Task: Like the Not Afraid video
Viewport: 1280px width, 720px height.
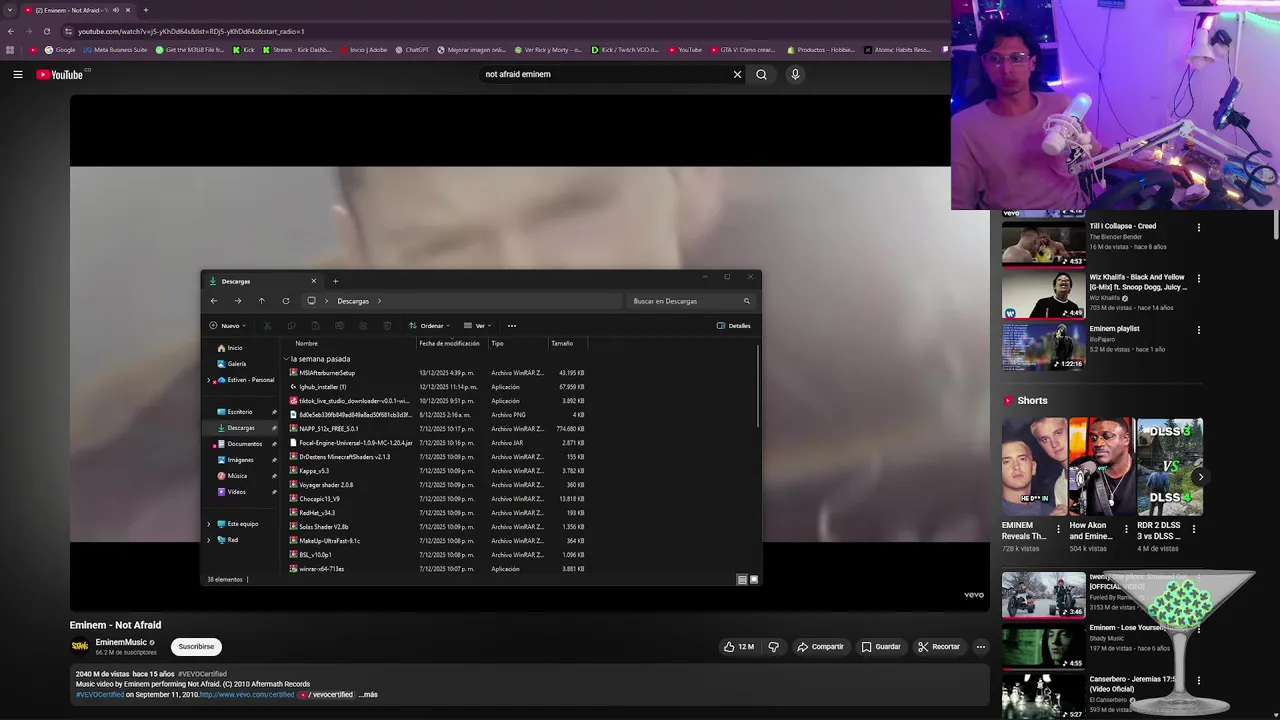Action: pyautogui.click(x=739, y=647)
